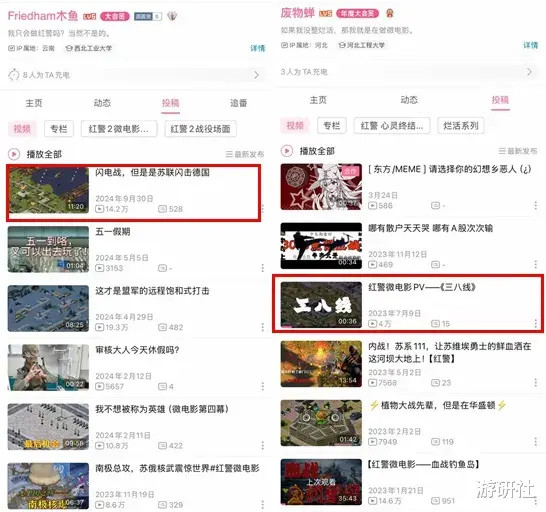
Task: Open three-dot menu for 哪有散户天天哭 video
Action: pos(536,264)
